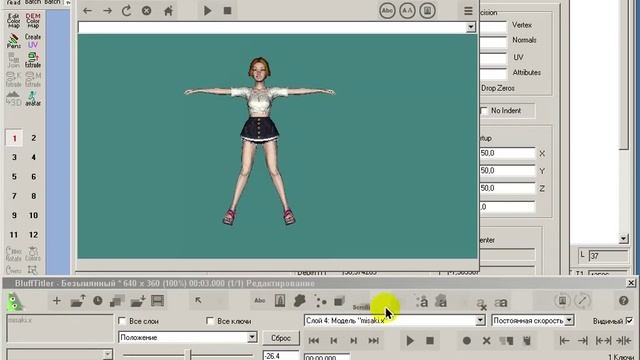Open the empty dropdown below misaki.x box
640x360 pixels.
107,354
